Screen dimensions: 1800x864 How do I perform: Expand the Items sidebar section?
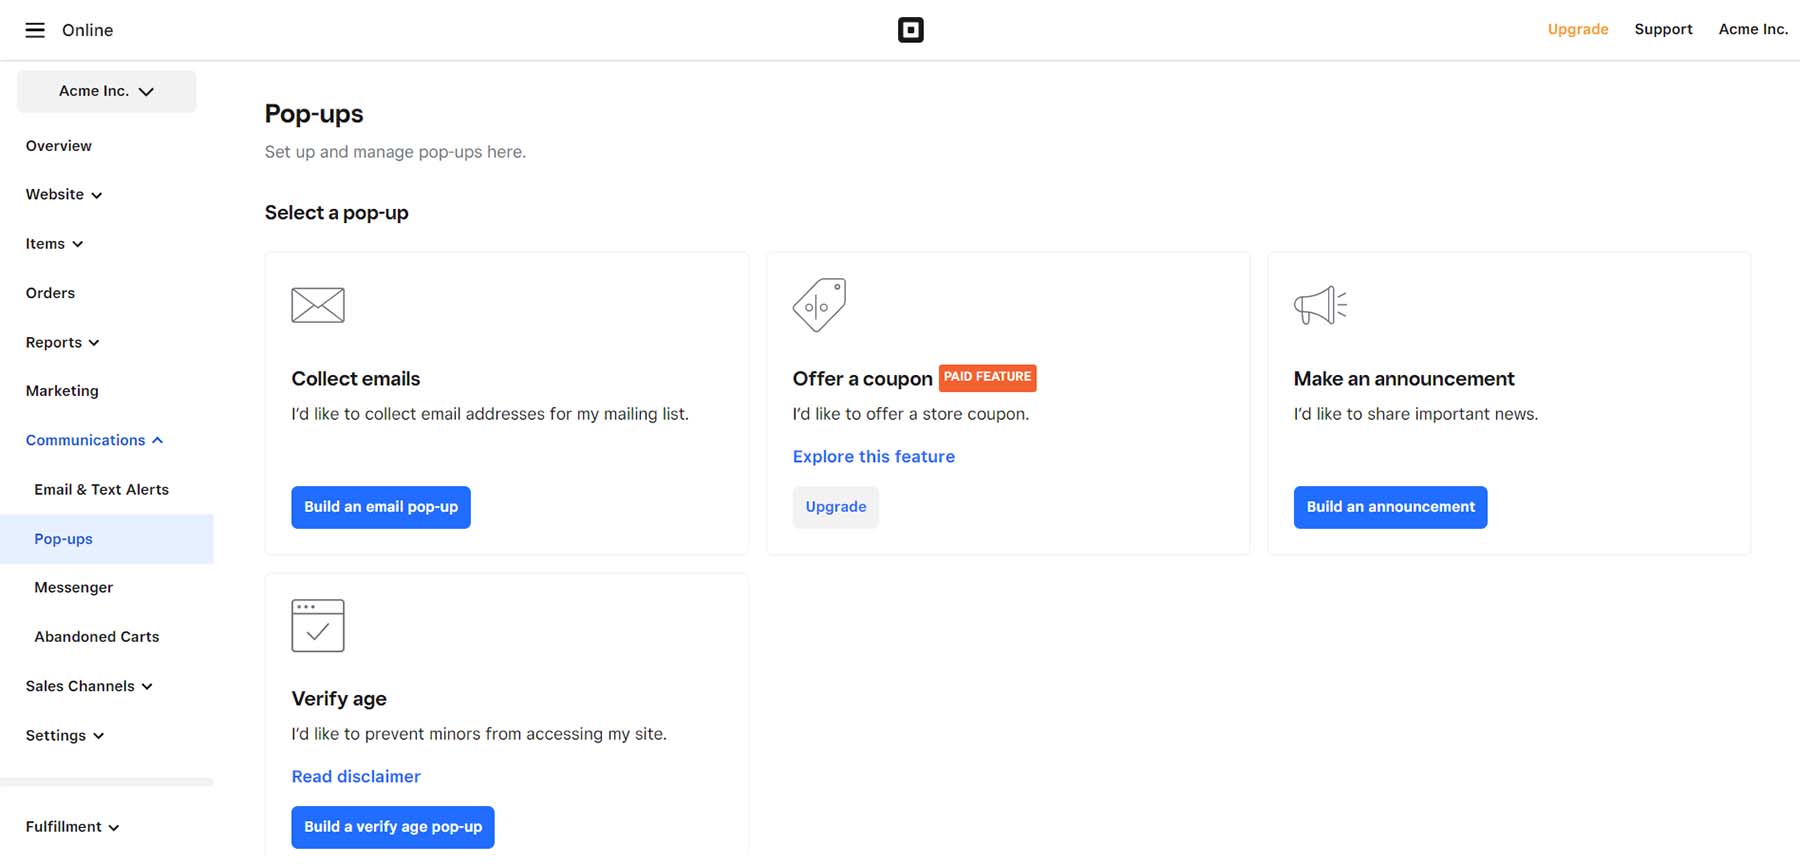pyautogui.click(x=54, y=244)
